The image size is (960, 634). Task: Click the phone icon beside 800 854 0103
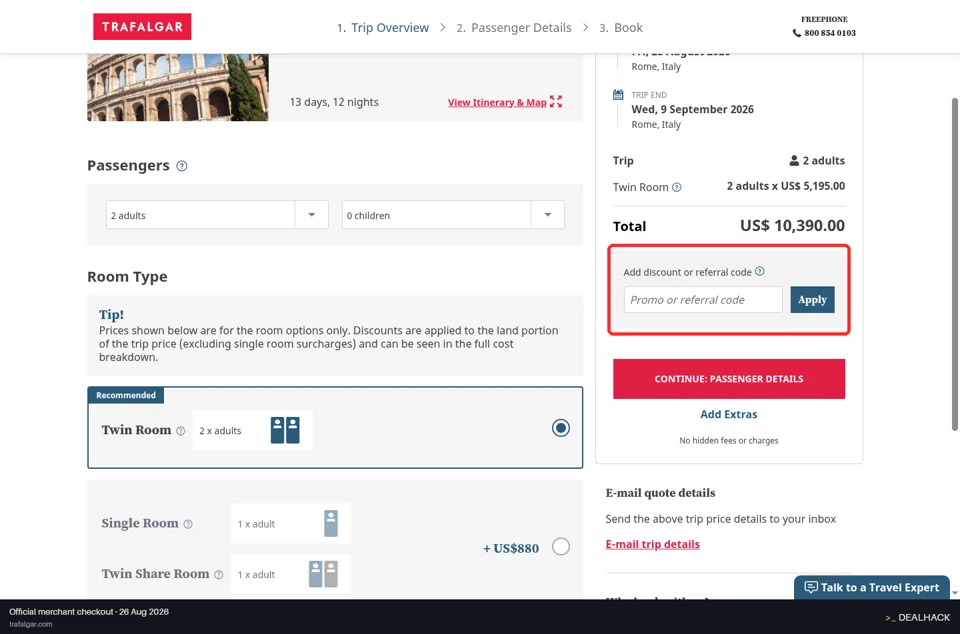point(797,33)
